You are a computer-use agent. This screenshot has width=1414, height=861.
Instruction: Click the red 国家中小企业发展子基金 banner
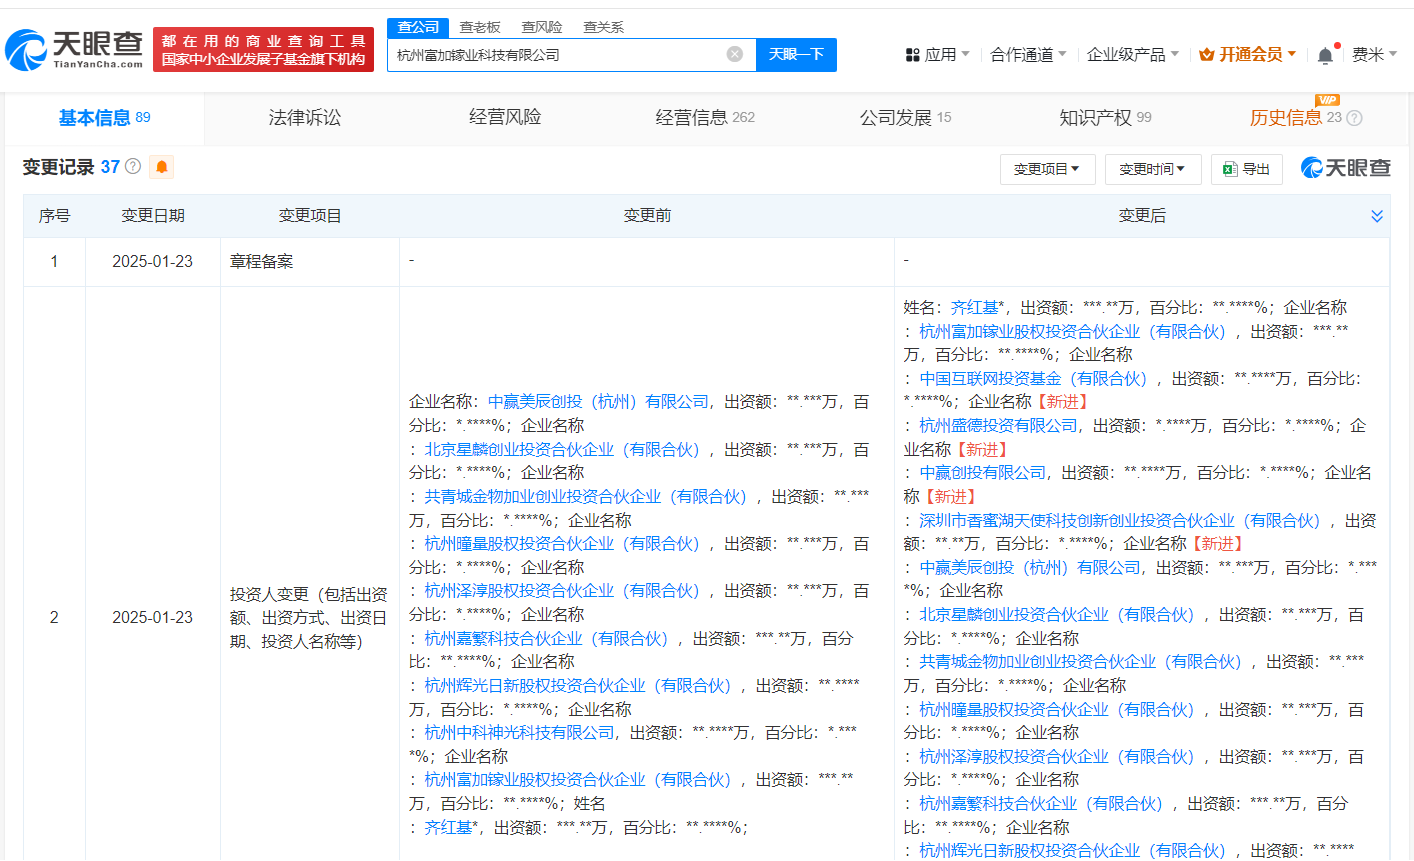[263, 50]
